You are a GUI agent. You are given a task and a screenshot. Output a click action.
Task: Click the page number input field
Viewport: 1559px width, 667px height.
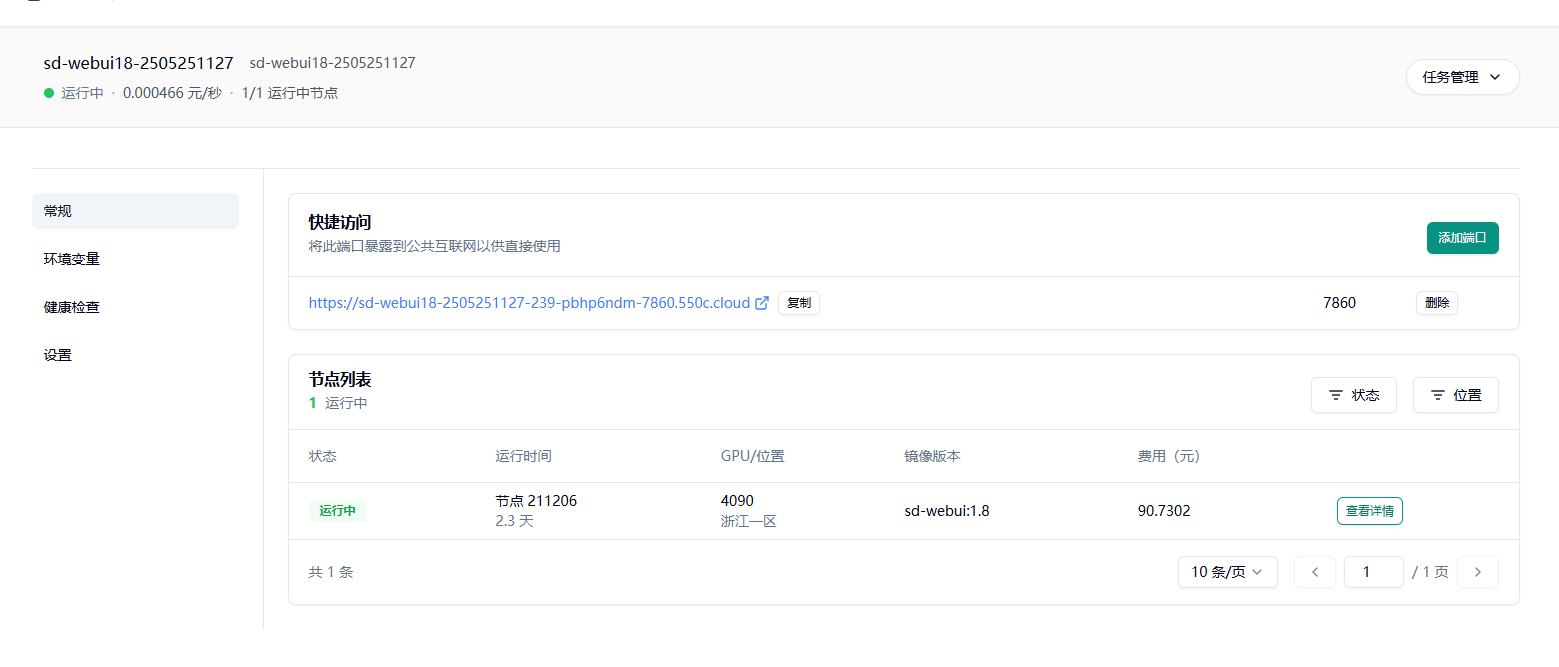coord(1373,572)
